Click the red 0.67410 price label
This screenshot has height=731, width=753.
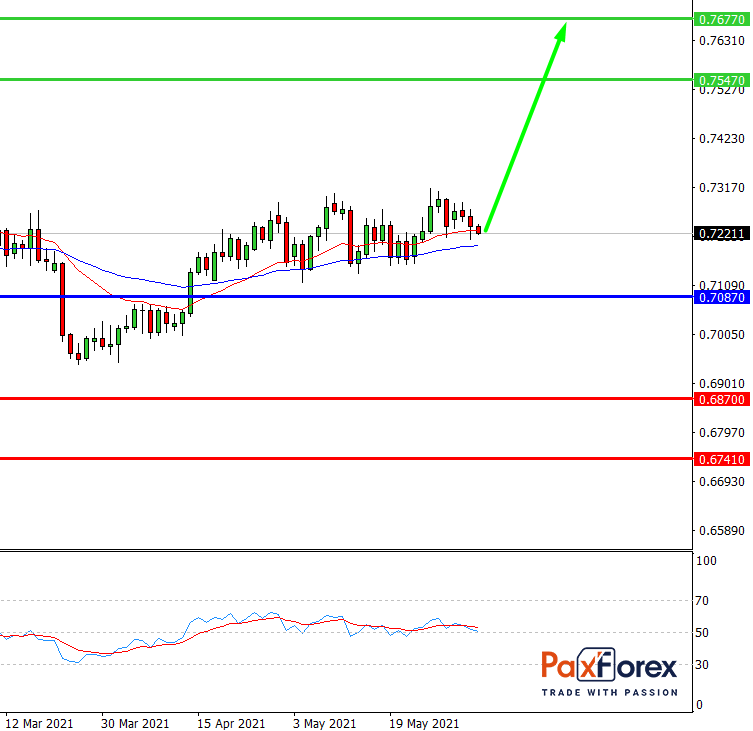coord(722,459)
